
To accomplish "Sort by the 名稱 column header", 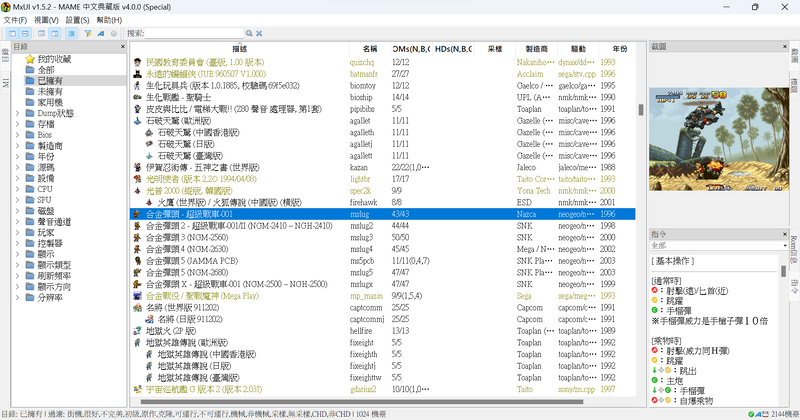I will 370,49.
